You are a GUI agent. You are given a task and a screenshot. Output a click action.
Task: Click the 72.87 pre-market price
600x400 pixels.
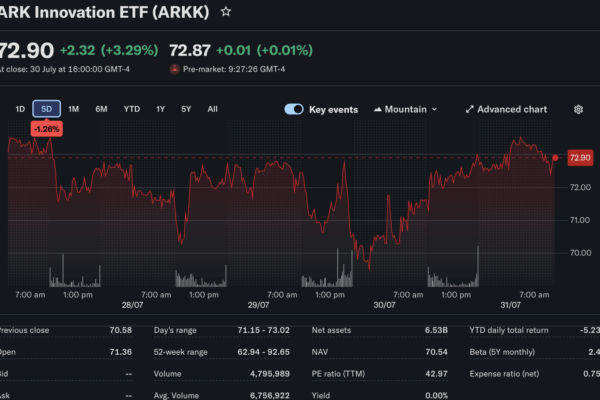coord(190,50)
